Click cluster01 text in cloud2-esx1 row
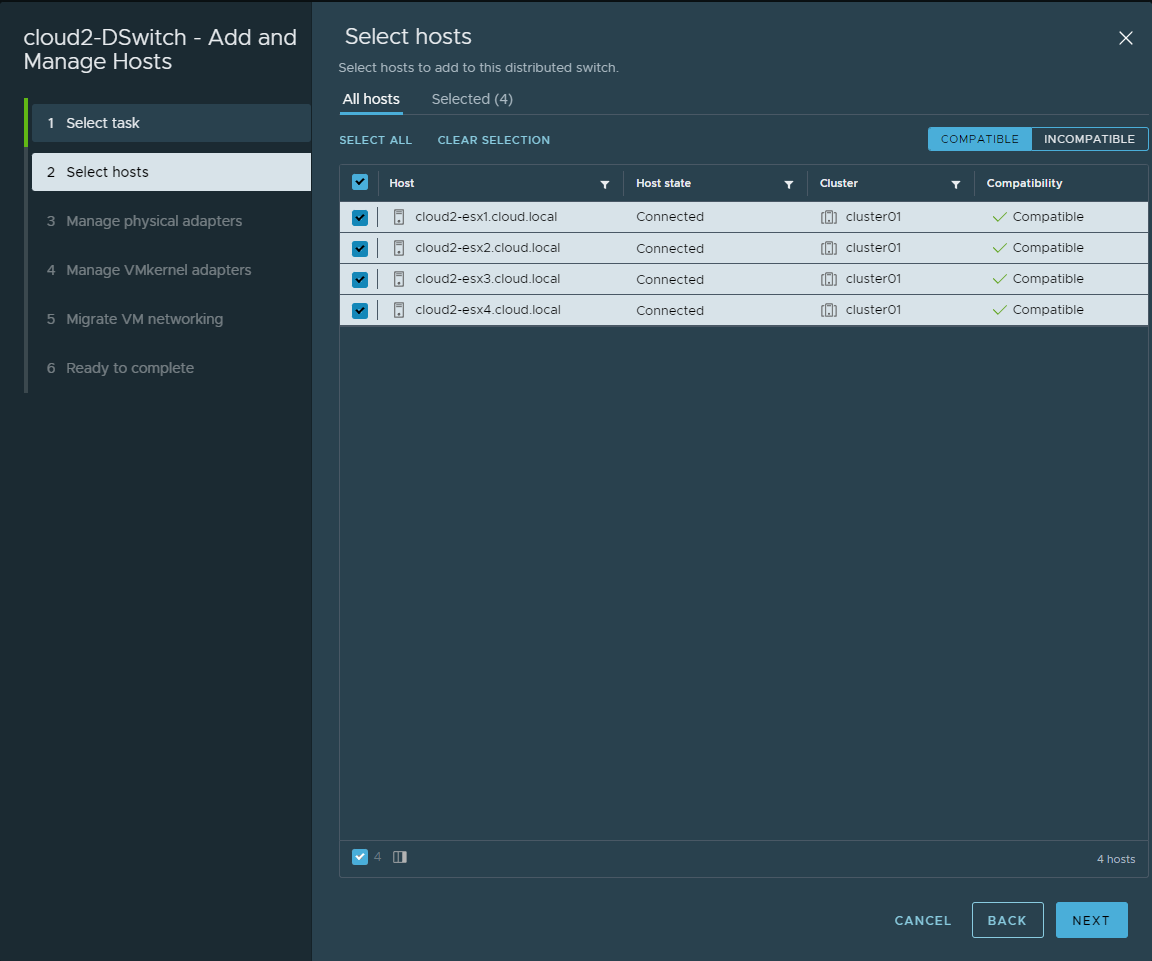 click(873, 217)
